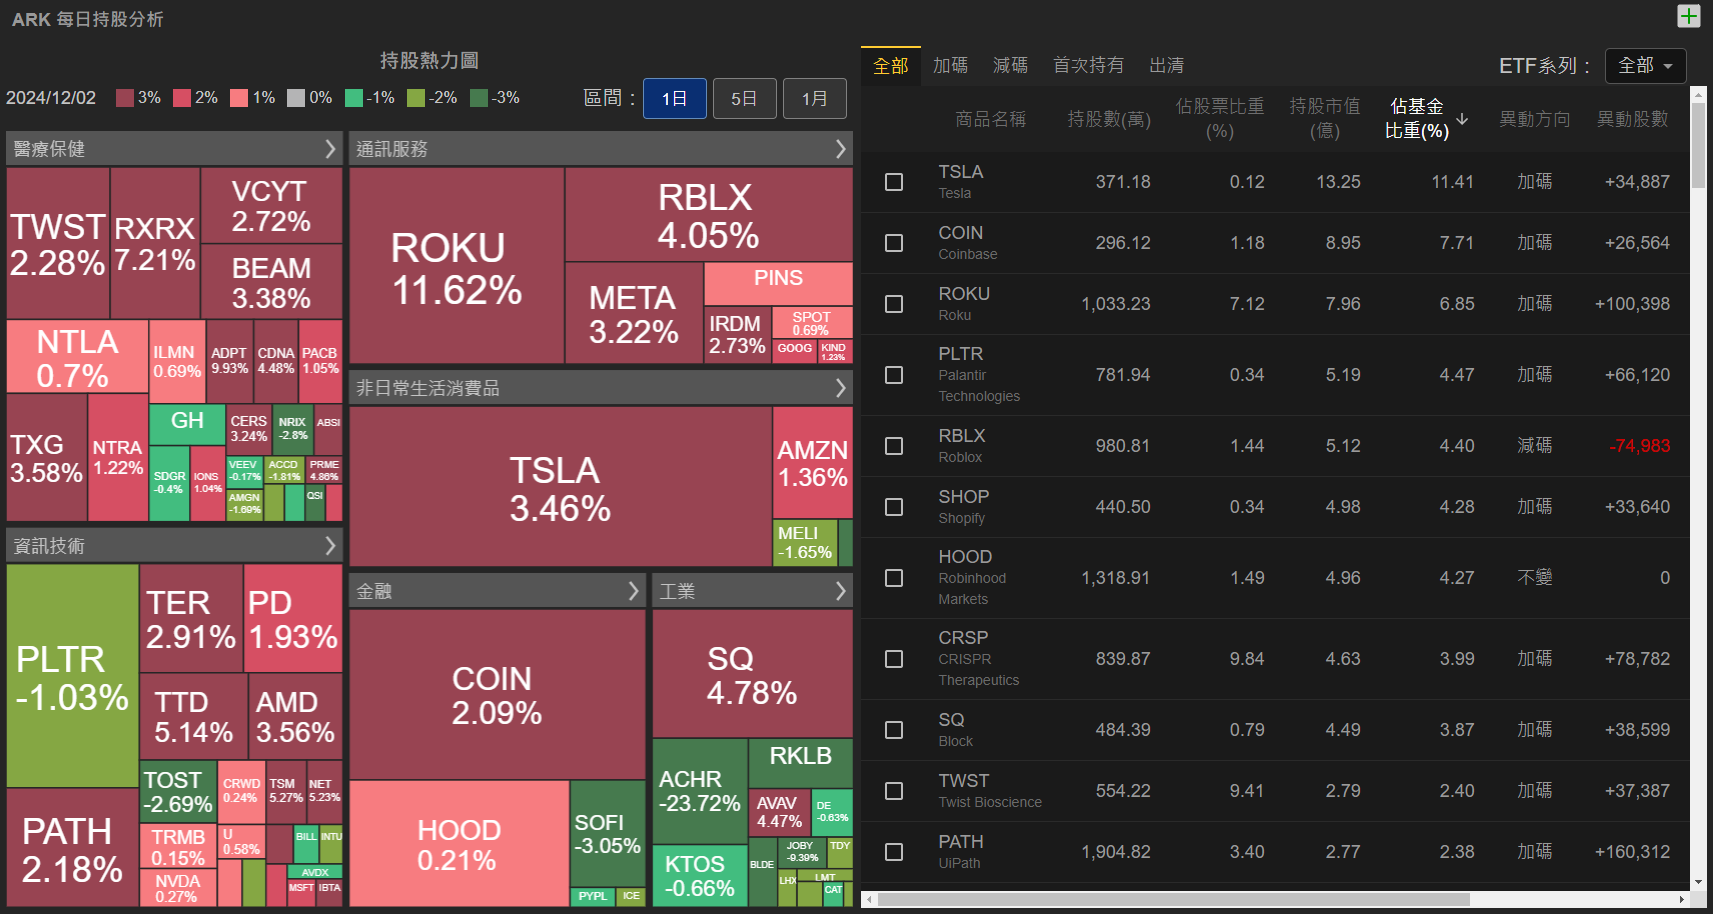The height and width of the screenshot is (914, 1713).
Task: Tick the PLTR row checkbox
Action: [x=894, y=375]
